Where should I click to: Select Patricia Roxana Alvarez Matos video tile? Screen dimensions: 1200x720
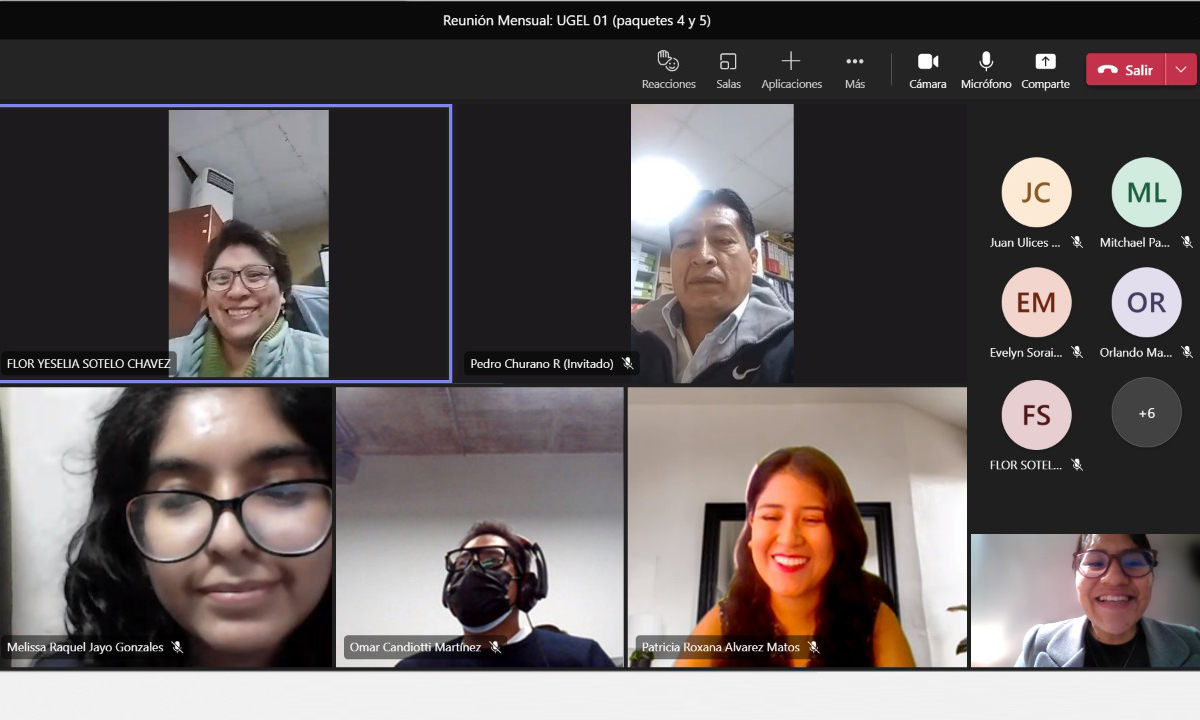pos(797,527)
